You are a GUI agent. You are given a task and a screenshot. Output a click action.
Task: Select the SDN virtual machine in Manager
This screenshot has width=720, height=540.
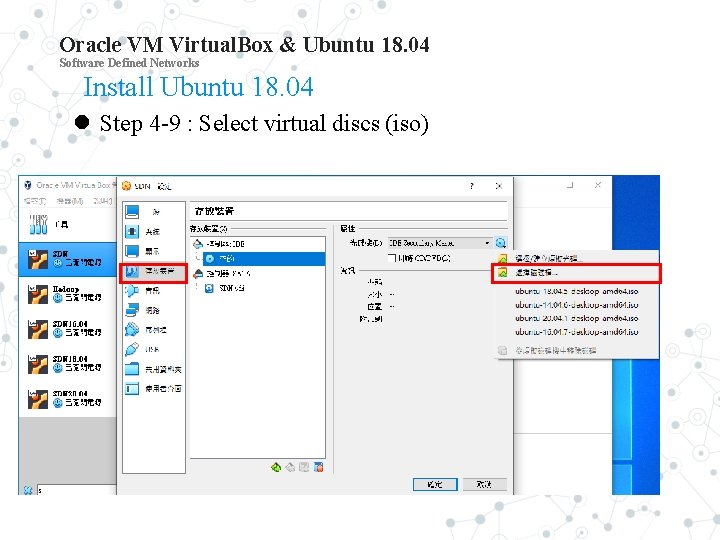coord(67,259)
